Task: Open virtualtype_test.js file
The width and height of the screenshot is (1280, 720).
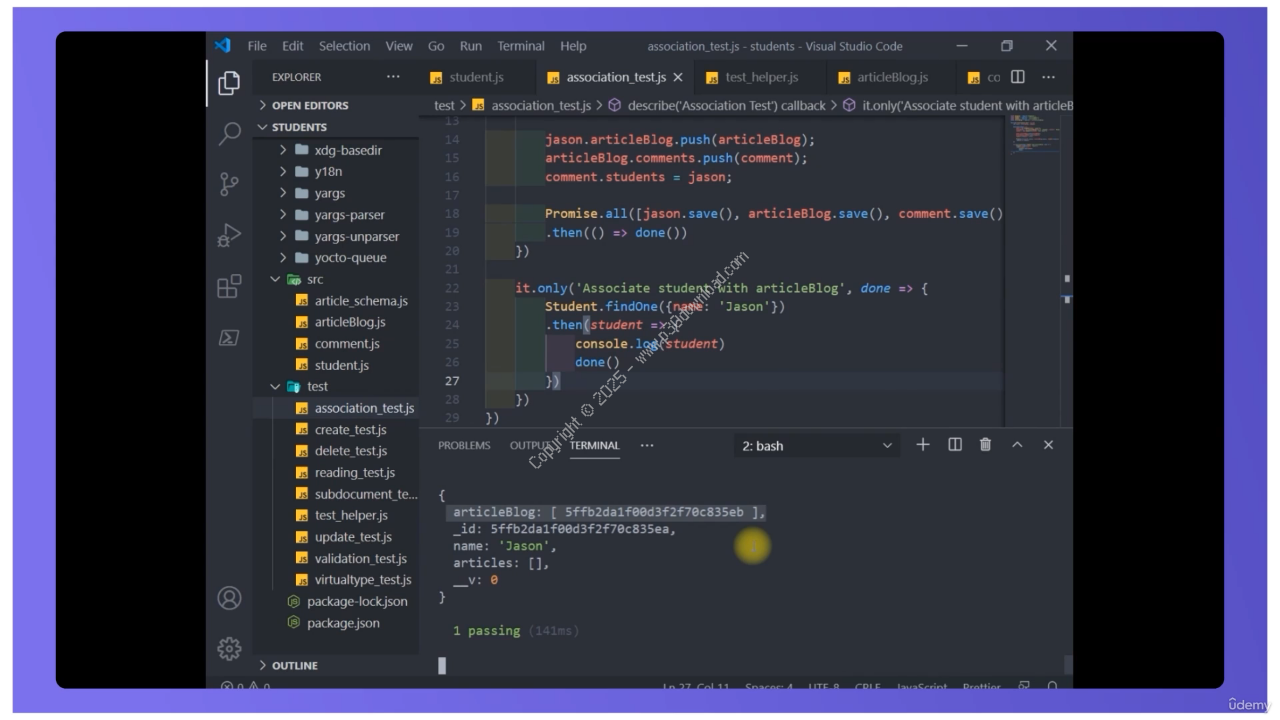Action: (336, 579)
